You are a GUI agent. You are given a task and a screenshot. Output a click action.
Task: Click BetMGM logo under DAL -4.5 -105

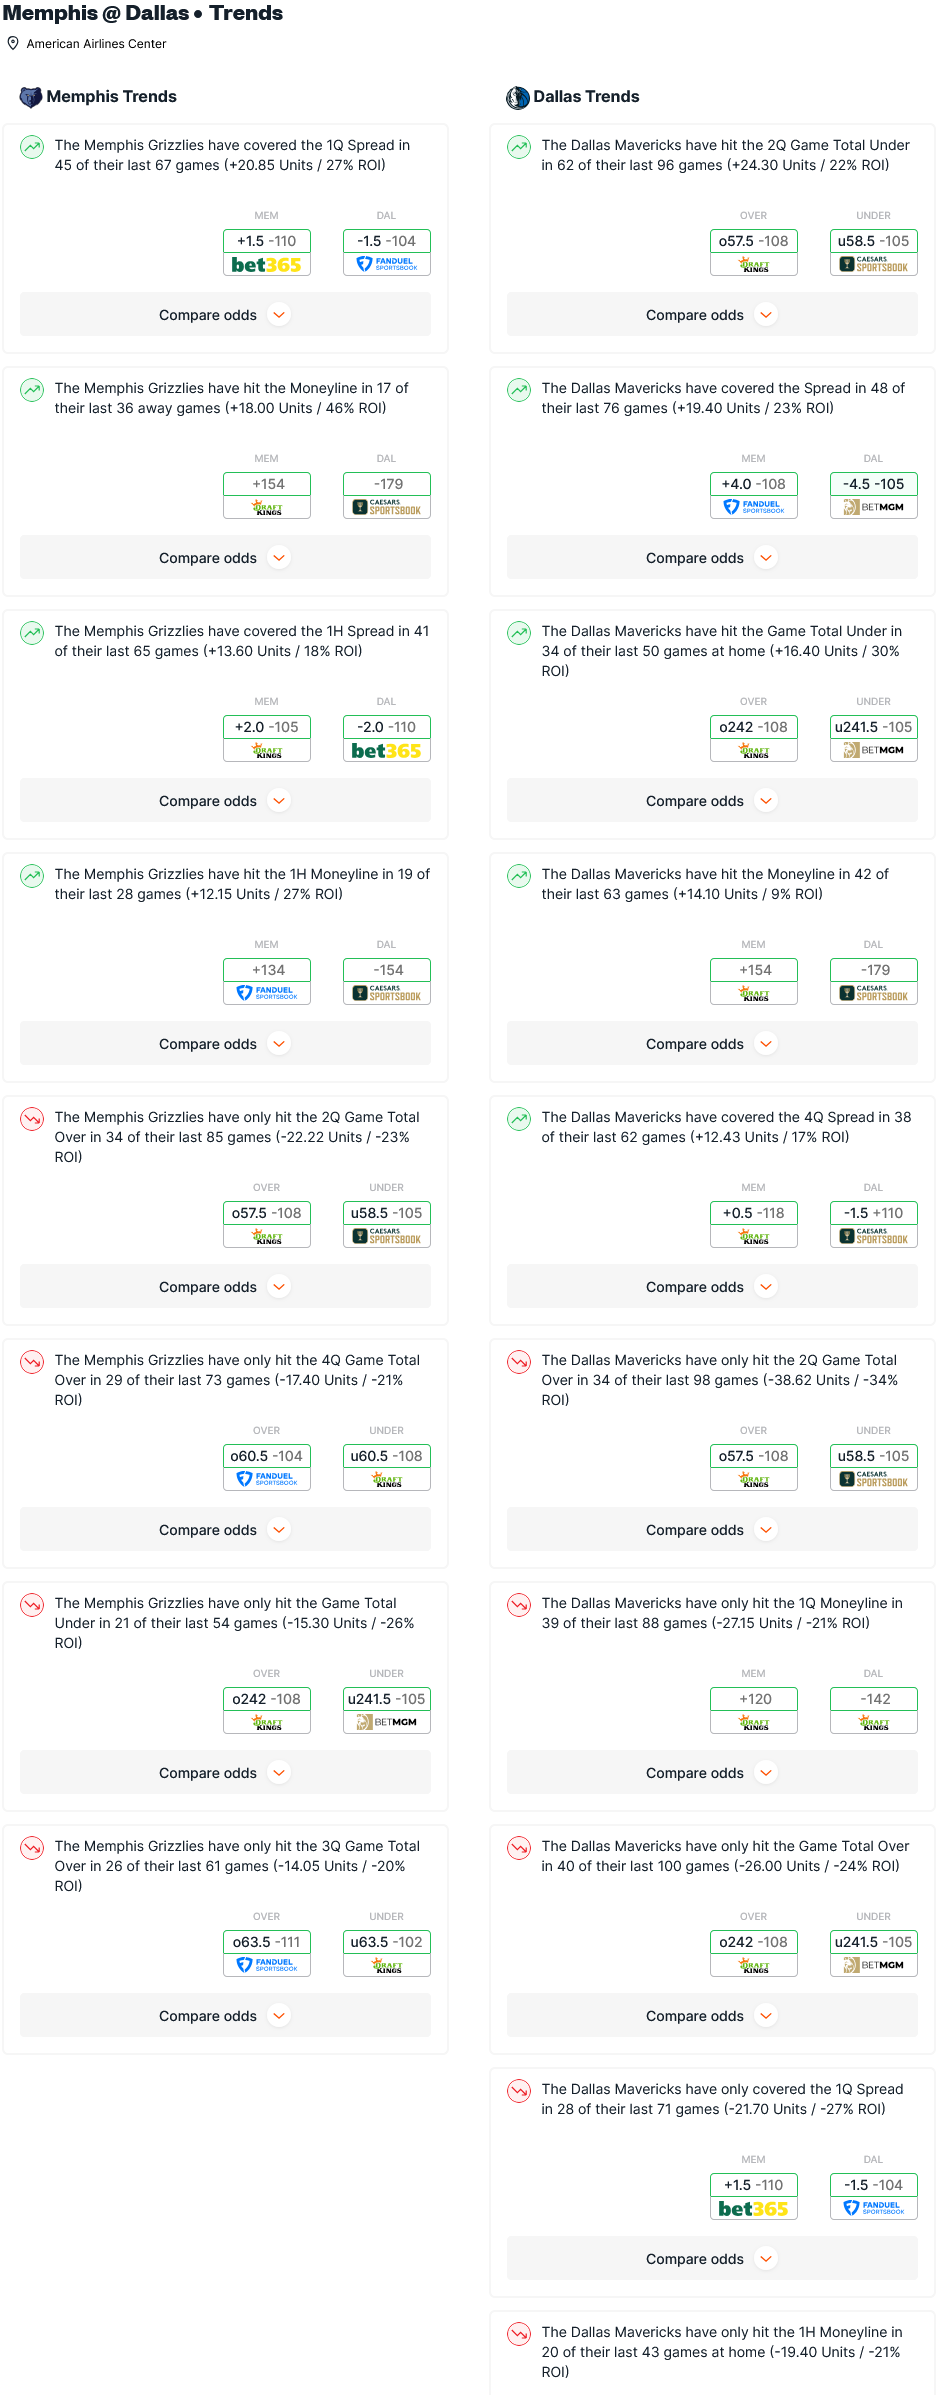tap(873, 507)
